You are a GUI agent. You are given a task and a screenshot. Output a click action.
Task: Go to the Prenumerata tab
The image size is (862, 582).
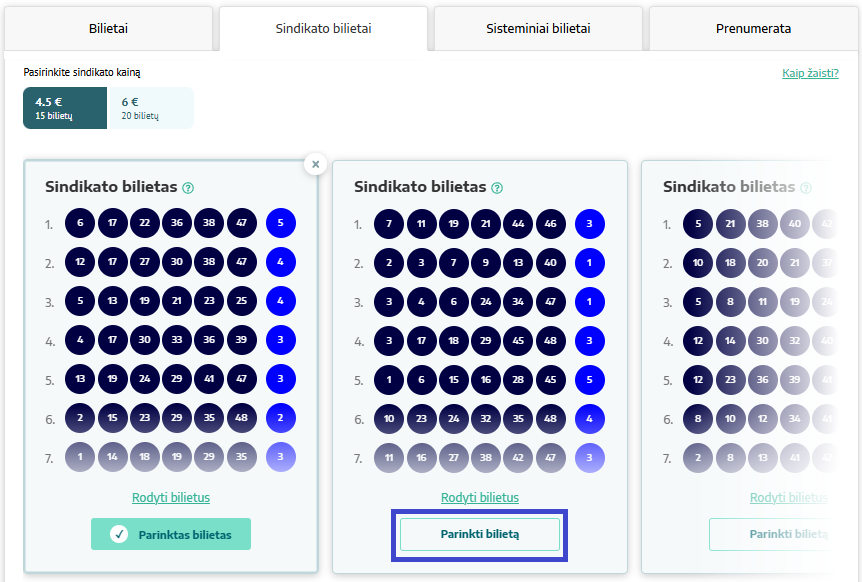click(753, 29)
